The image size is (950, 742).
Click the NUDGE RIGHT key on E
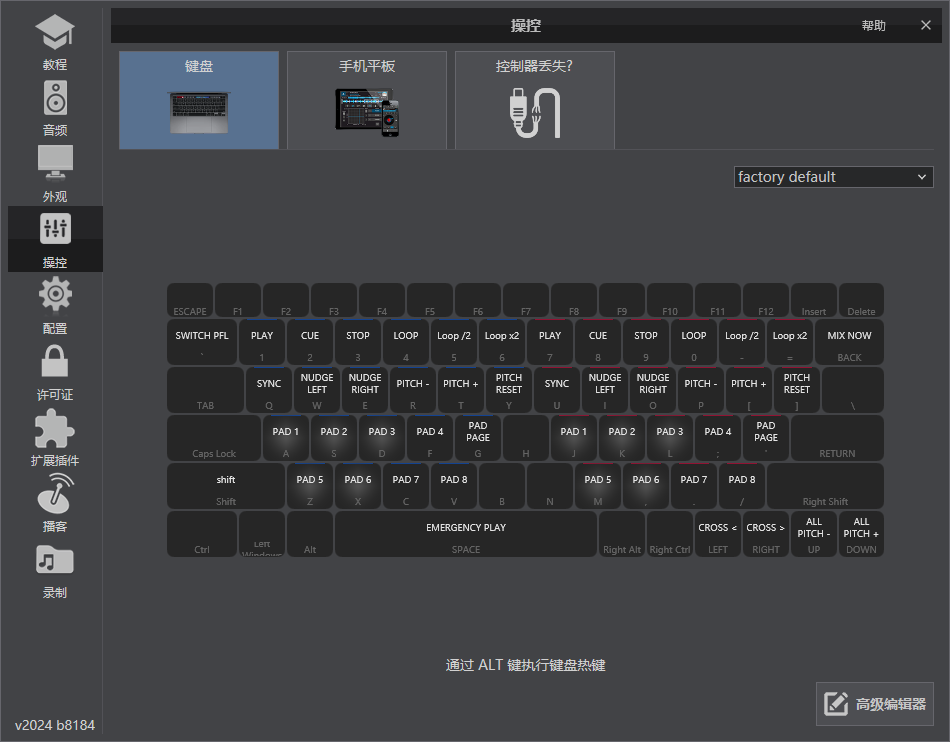(365, 390)
